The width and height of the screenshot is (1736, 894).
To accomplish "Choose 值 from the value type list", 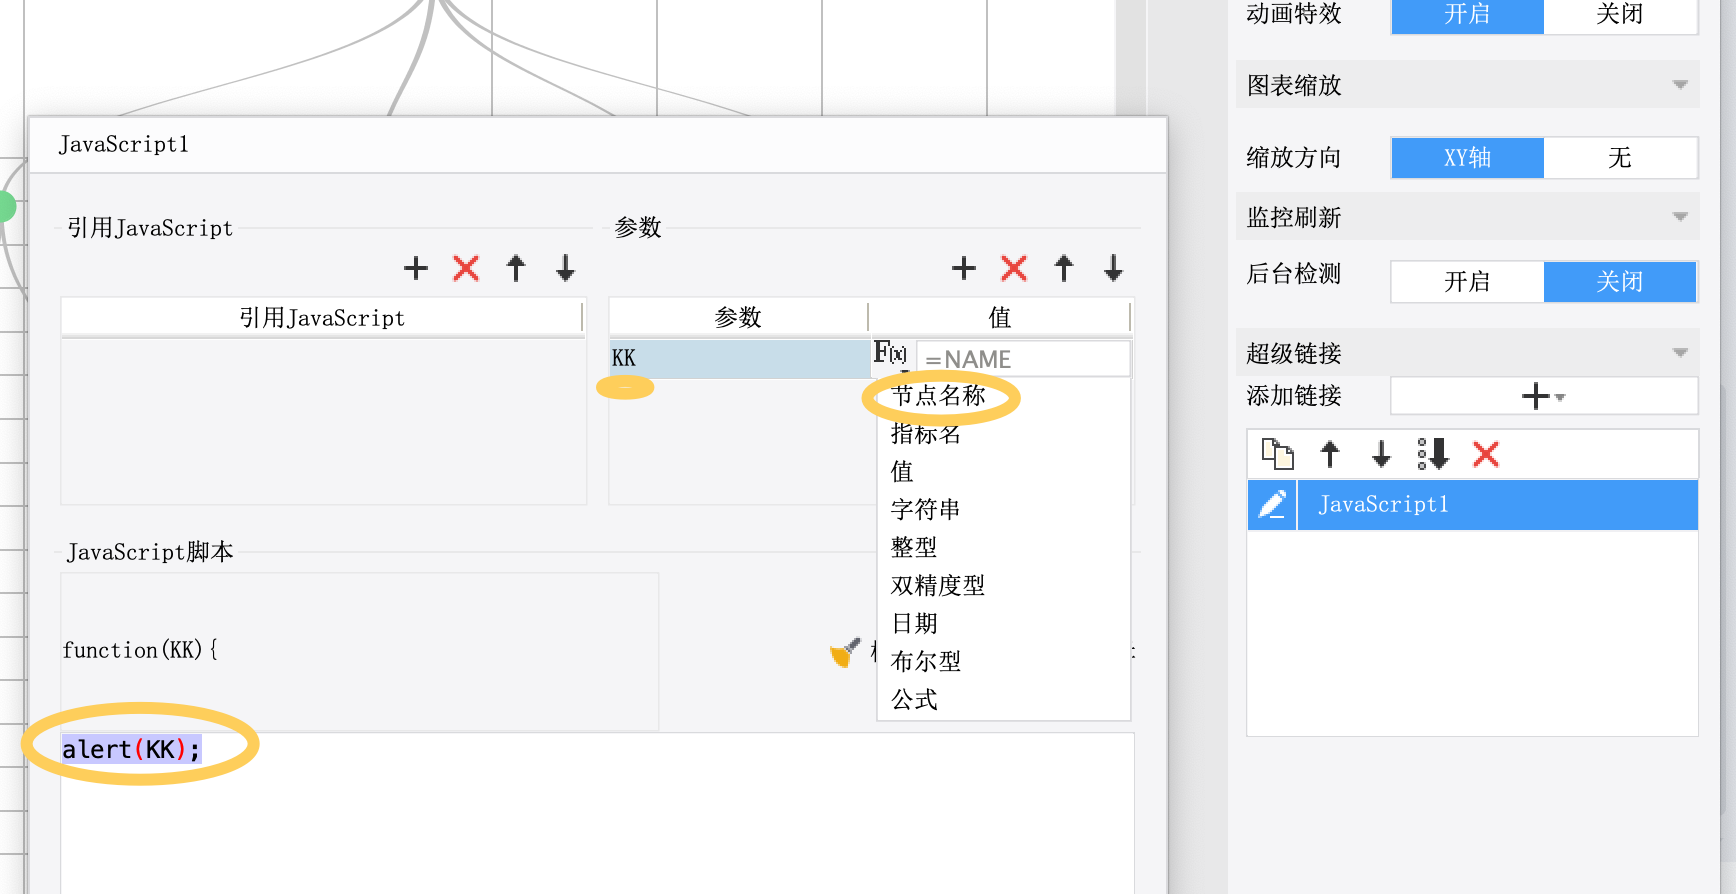I will (x=1003, y=472).
